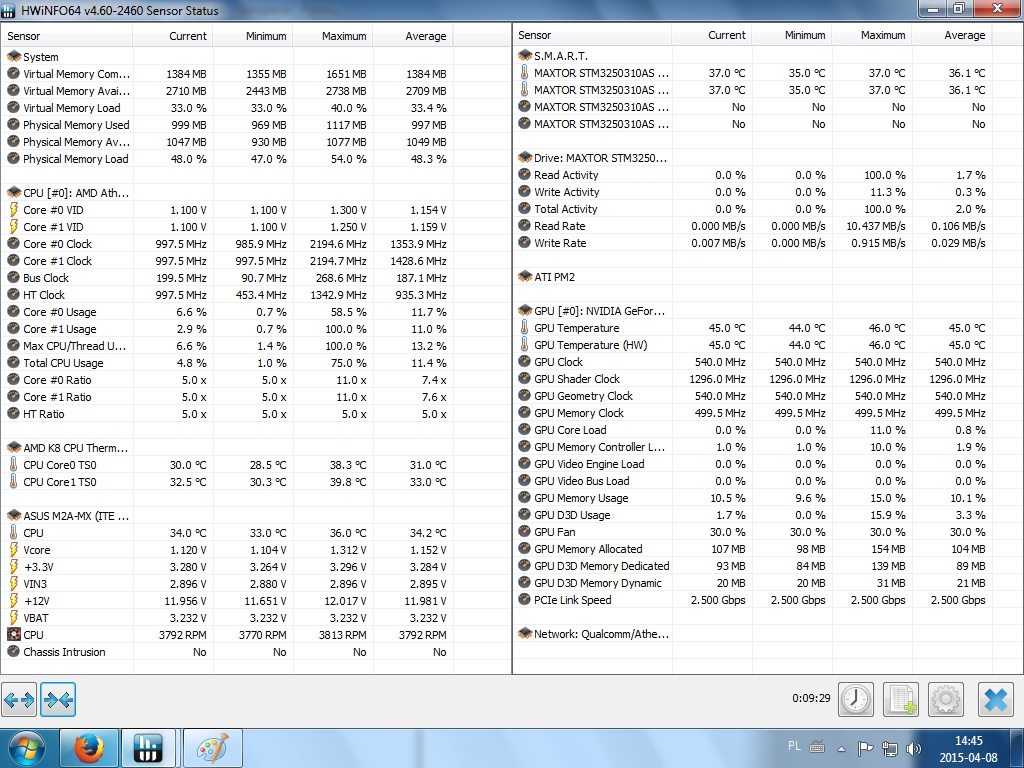This screenshot has width=1024, height=768.
Task: Click the CPU [#0]: AMD Ath... group icon
Action: (14, 193)
